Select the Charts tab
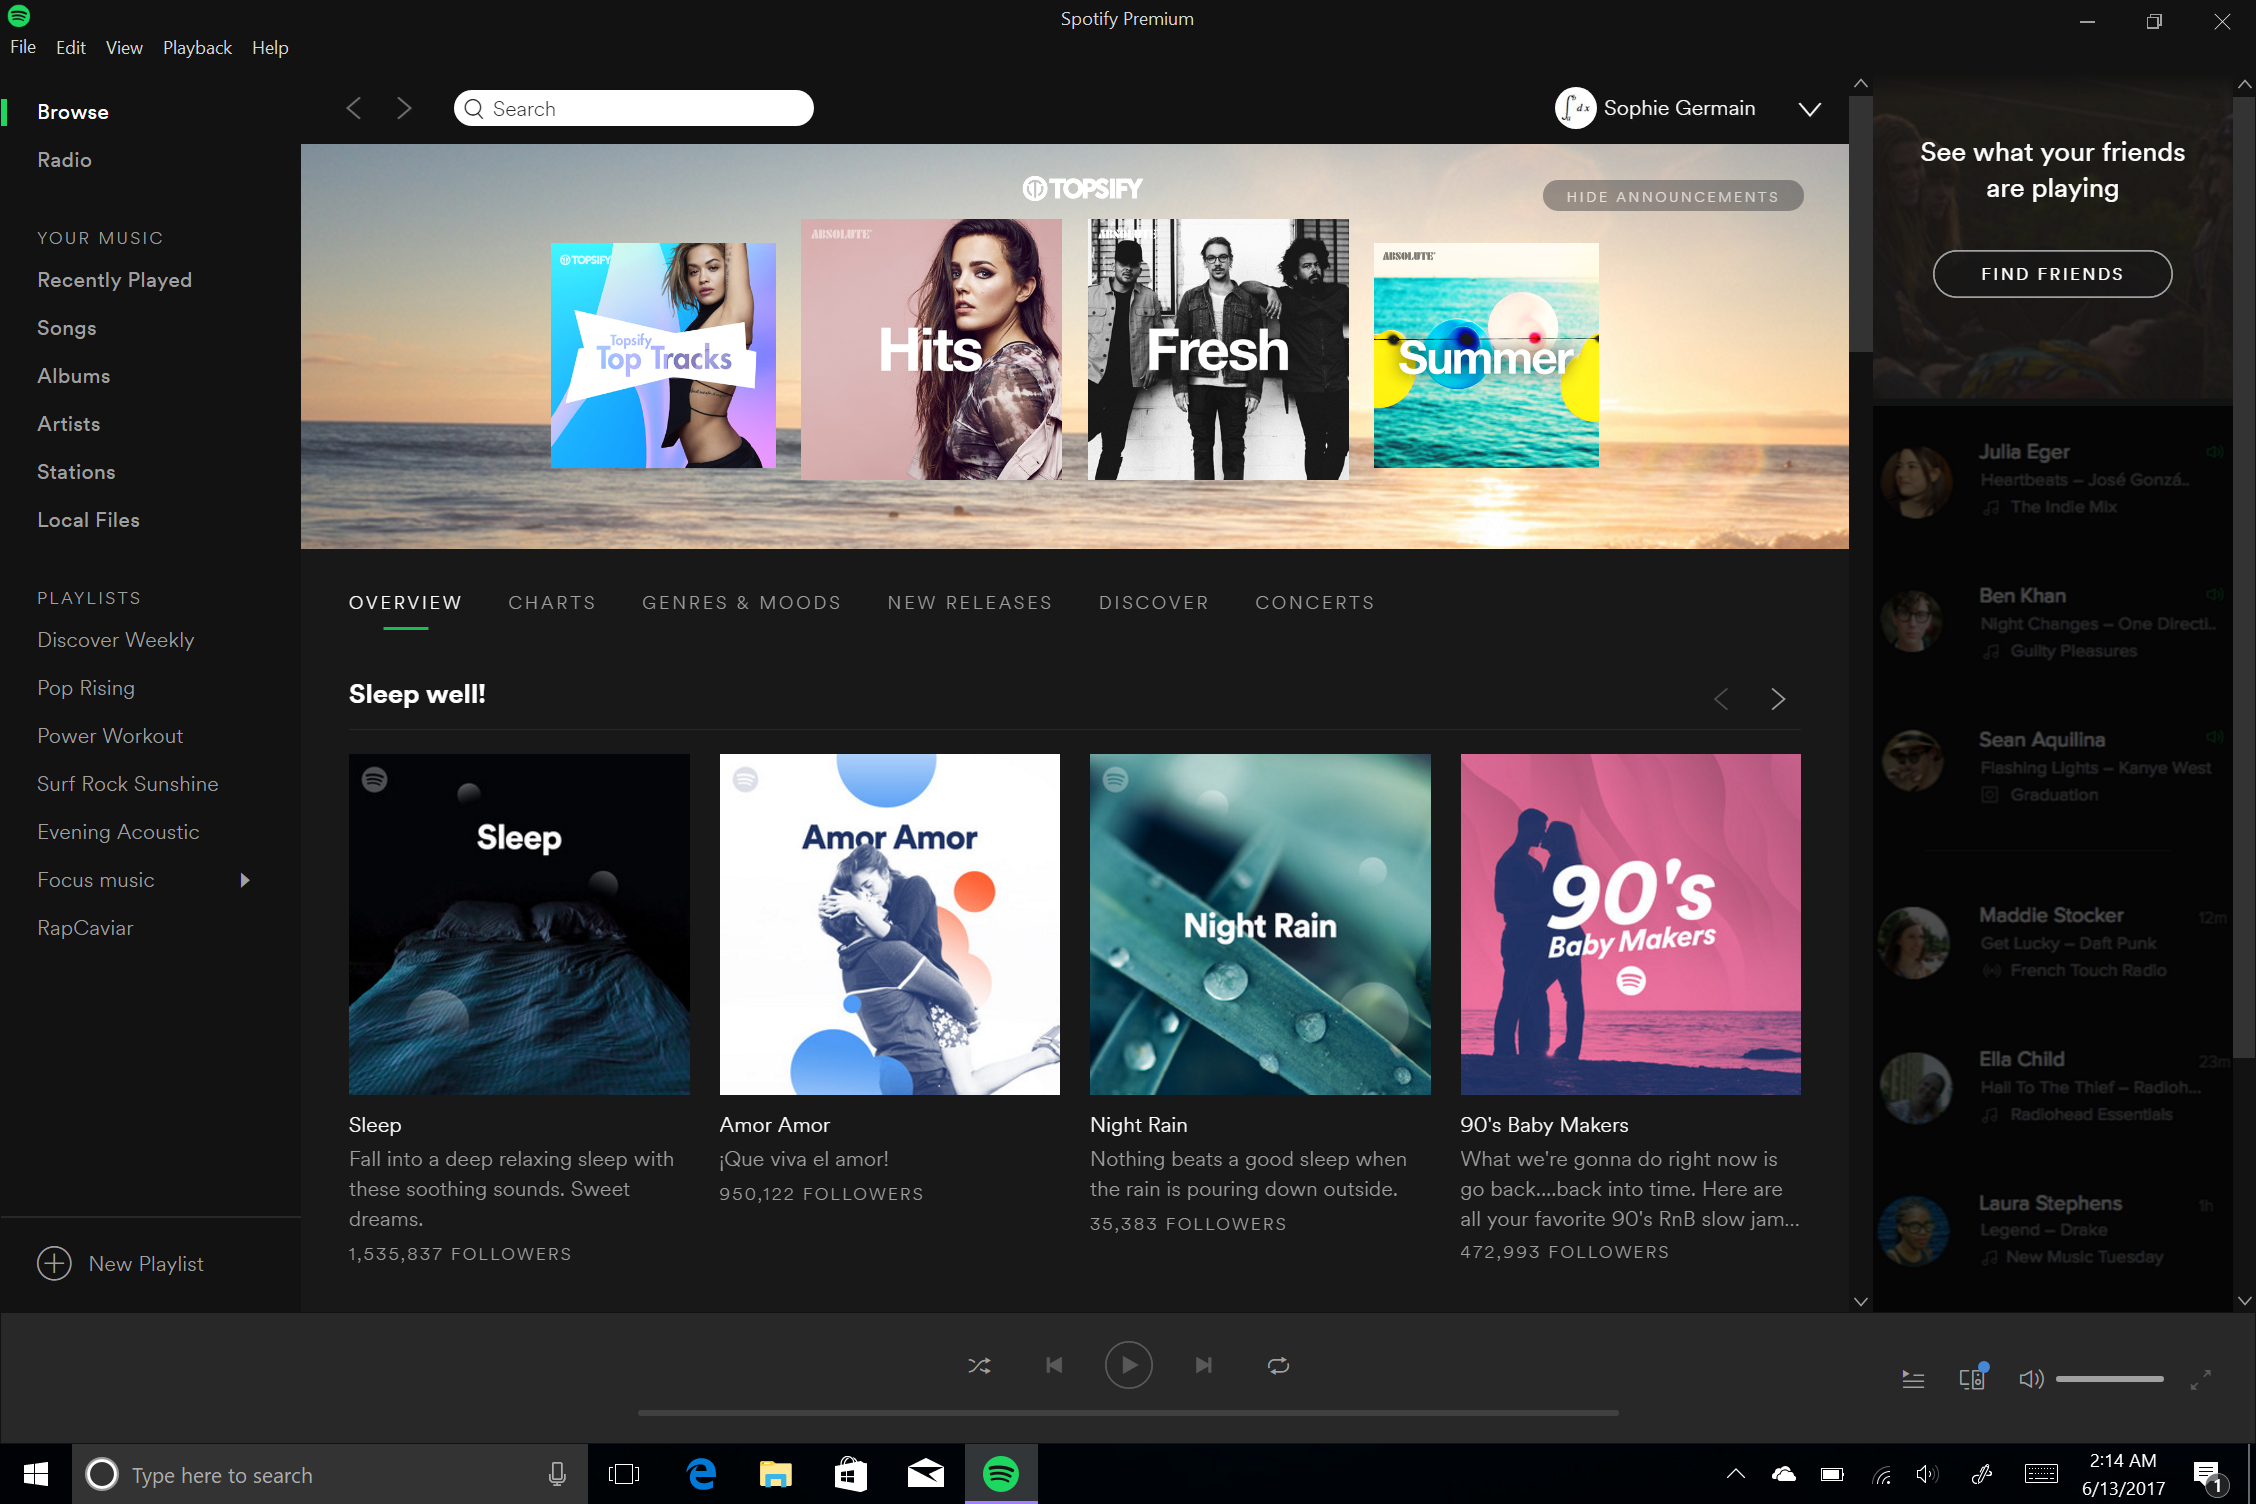Image resolution: width=2256 pixels, height=1504 pixels. coord(552,603)
